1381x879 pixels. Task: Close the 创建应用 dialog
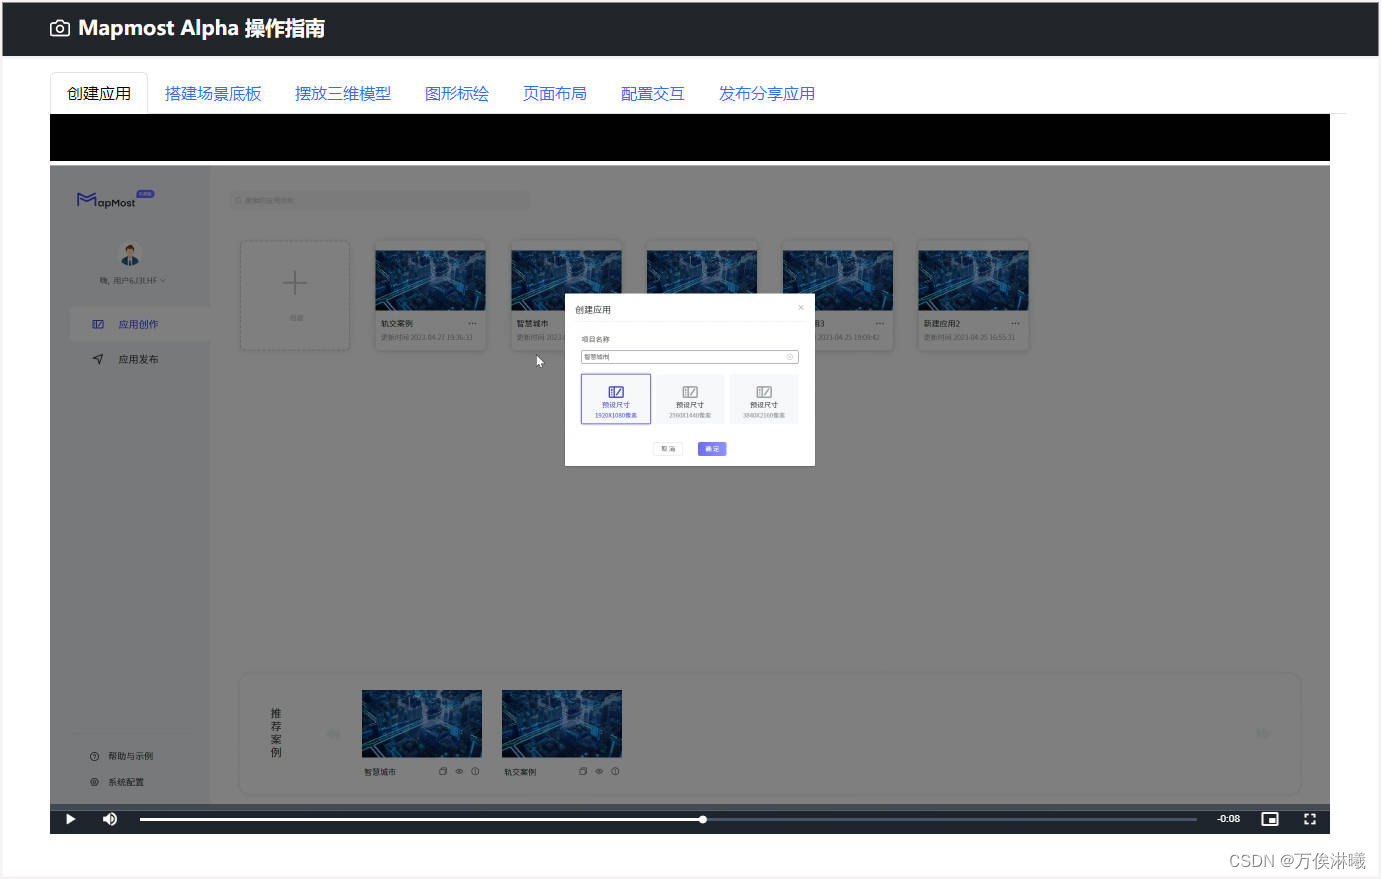[x=801, y=308]
